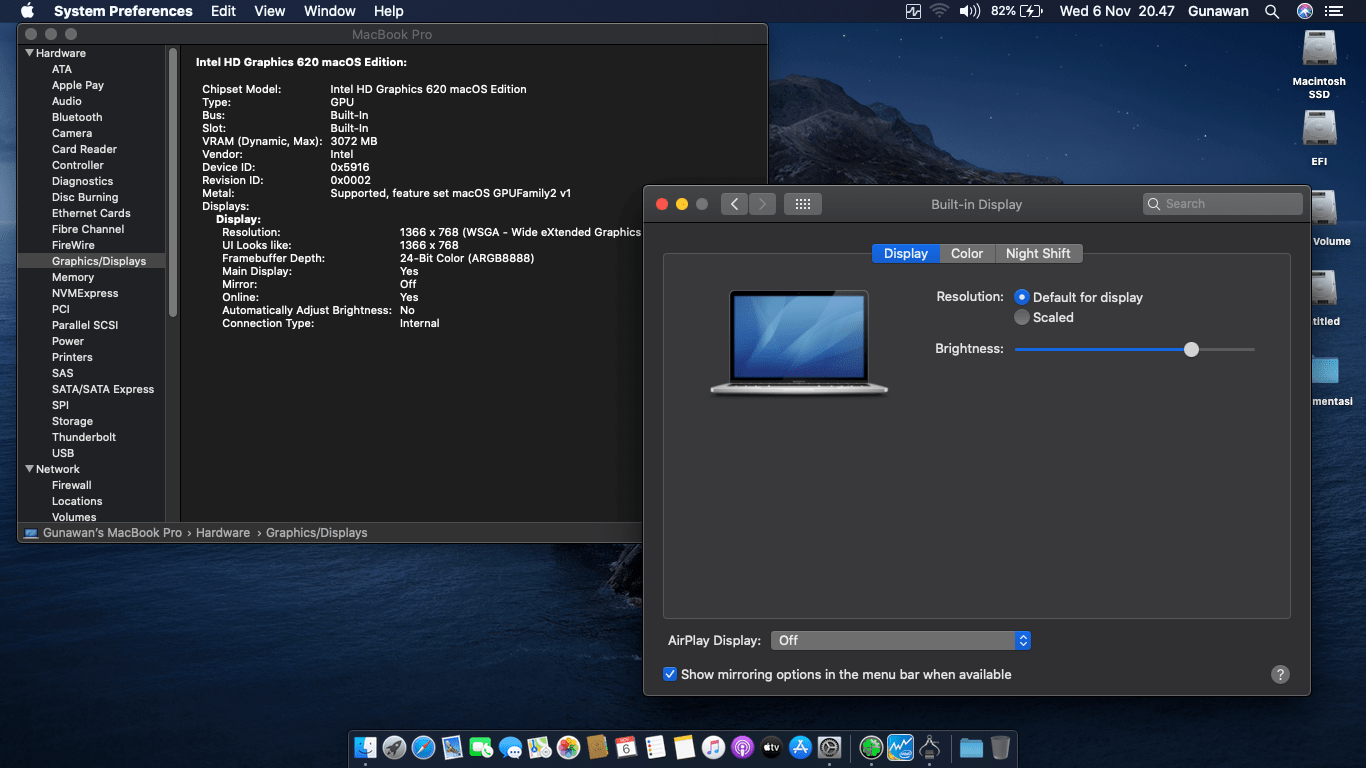Collapse the Hardware section in System Information

pos(28,52)
